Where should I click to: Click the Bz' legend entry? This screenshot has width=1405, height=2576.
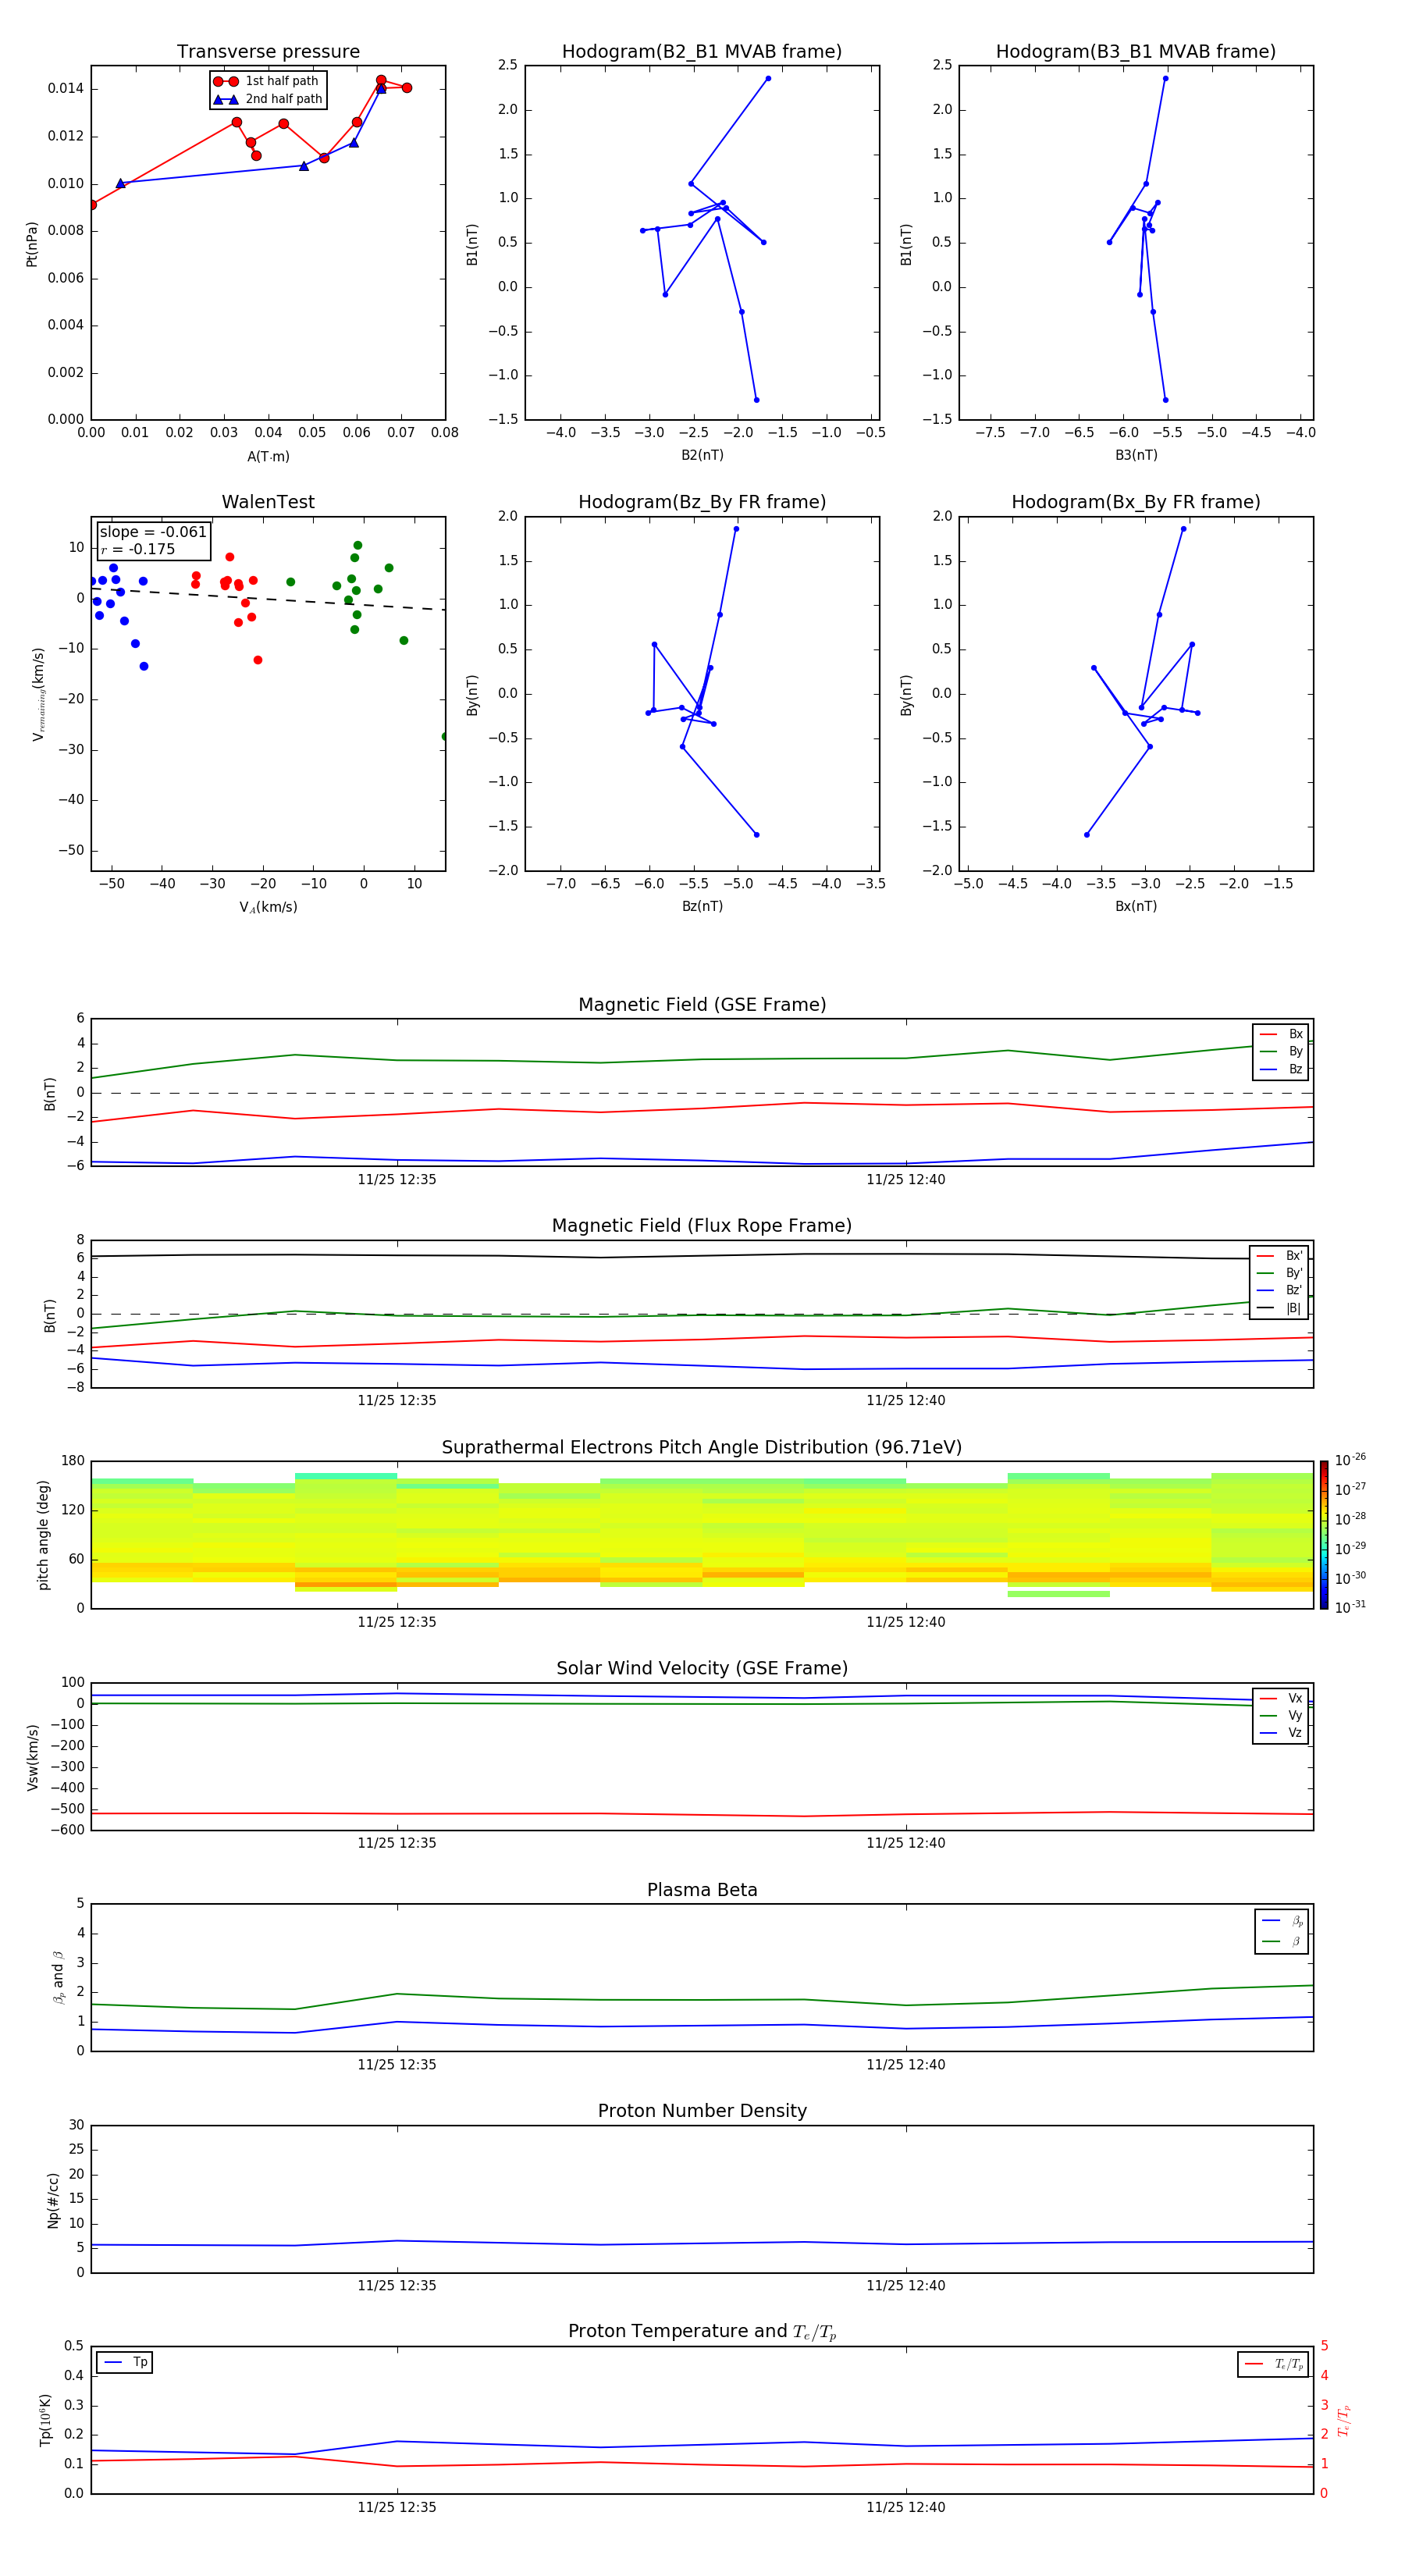pyautogui.click(x=1280, y=1290)
